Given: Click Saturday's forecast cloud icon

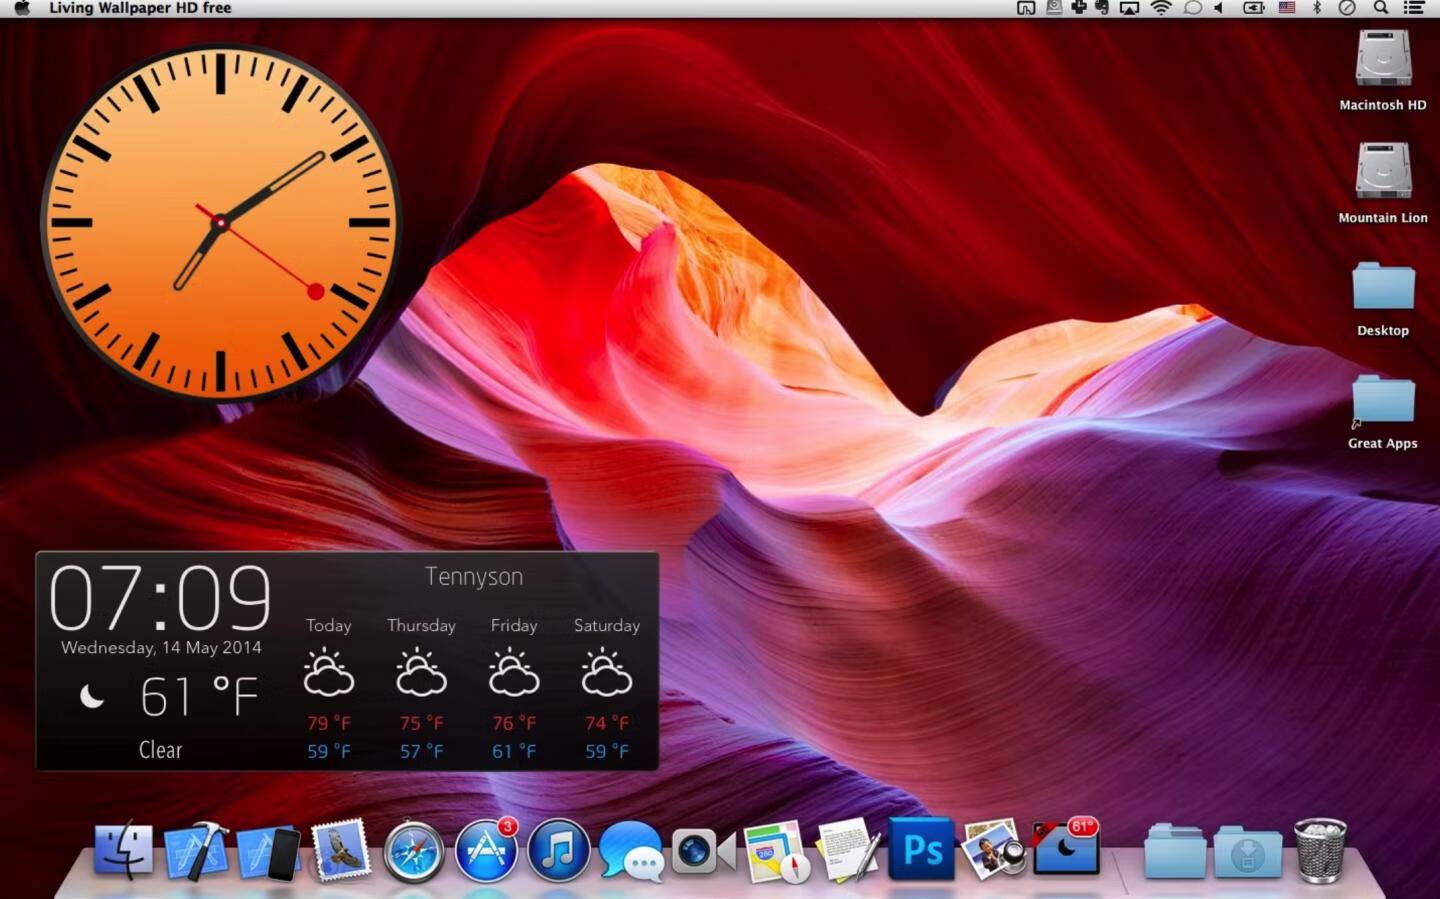Looking at the screenshot, I should click(607, 672).
